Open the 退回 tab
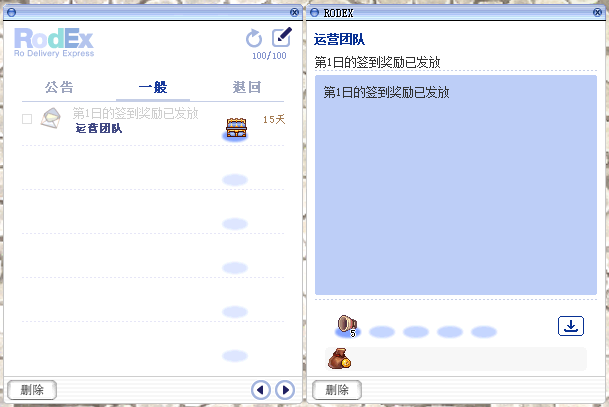This screenshot has height=407, width=609. click(x=247, y=87)
